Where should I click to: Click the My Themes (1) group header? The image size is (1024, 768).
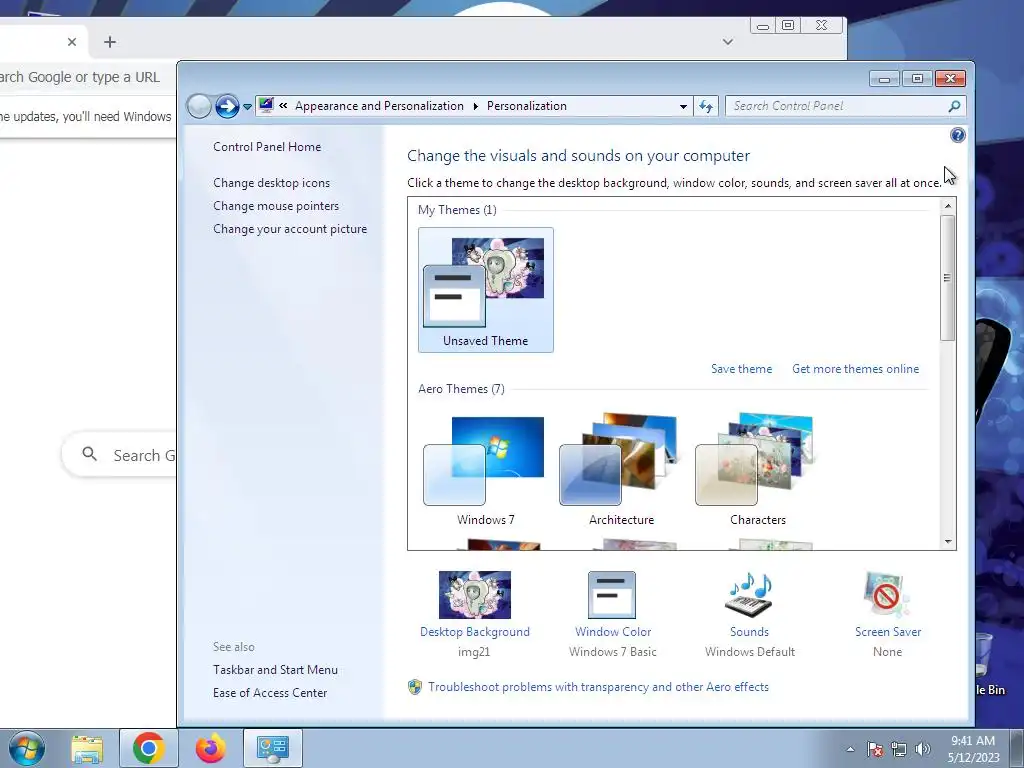[x=457, y=210]
